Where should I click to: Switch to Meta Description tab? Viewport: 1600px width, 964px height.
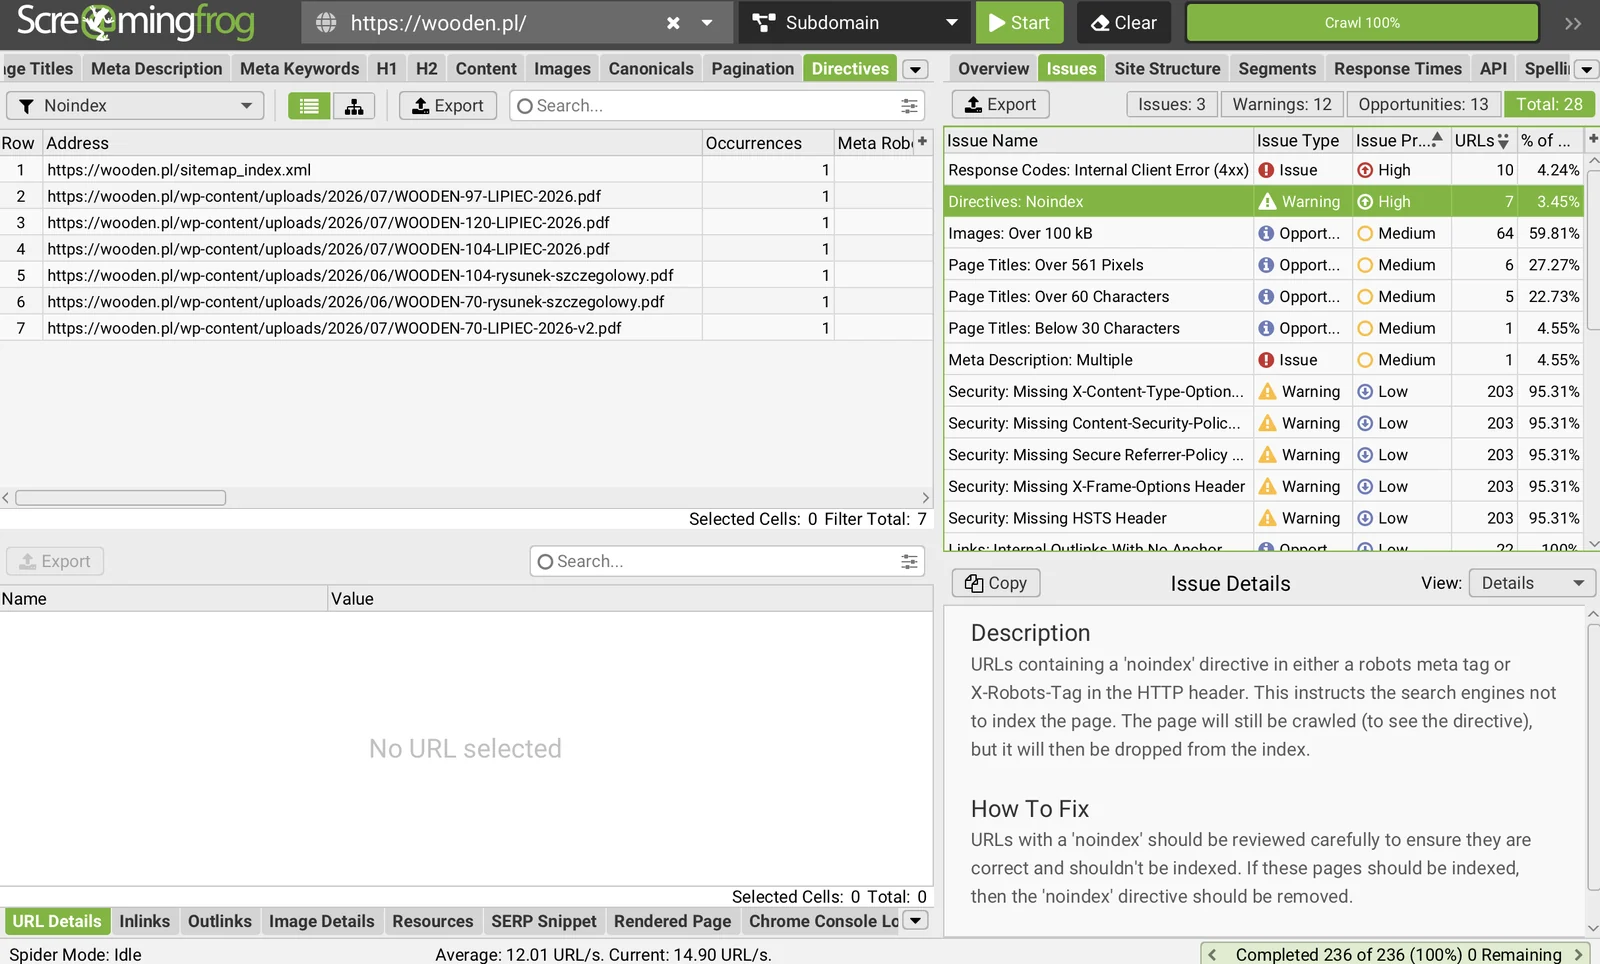[156, 68]
